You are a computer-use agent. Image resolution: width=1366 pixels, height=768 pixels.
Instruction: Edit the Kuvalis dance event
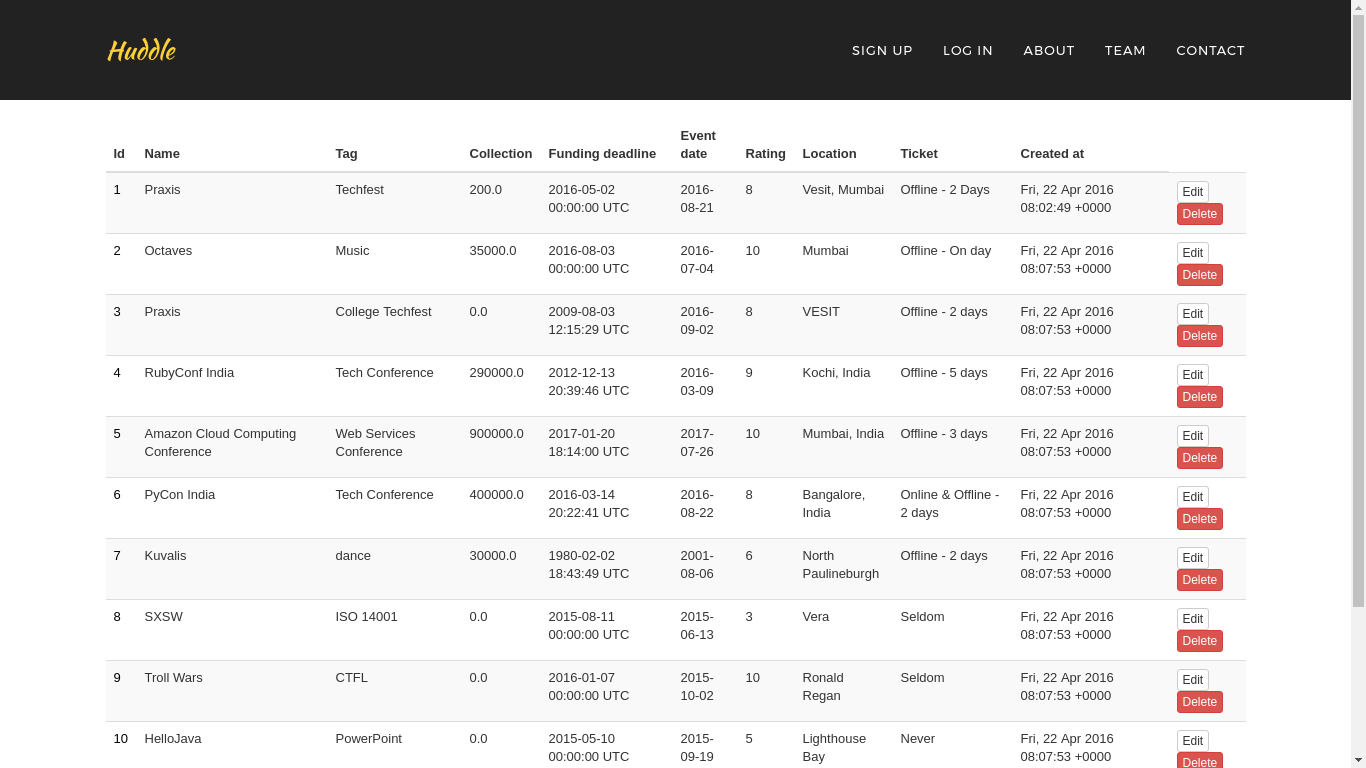tap(1192, 558)
